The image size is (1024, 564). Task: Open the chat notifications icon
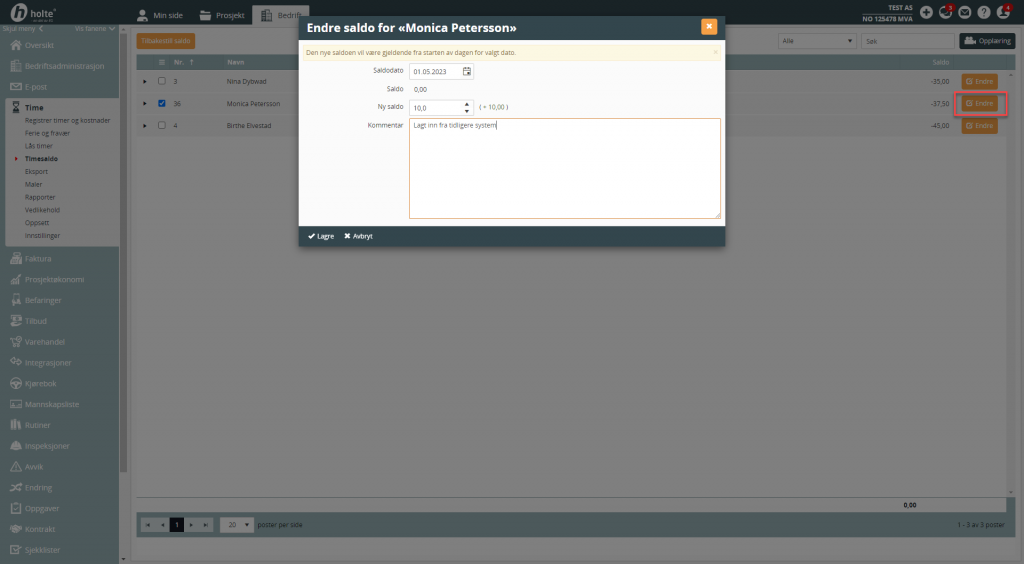point(945,12)
